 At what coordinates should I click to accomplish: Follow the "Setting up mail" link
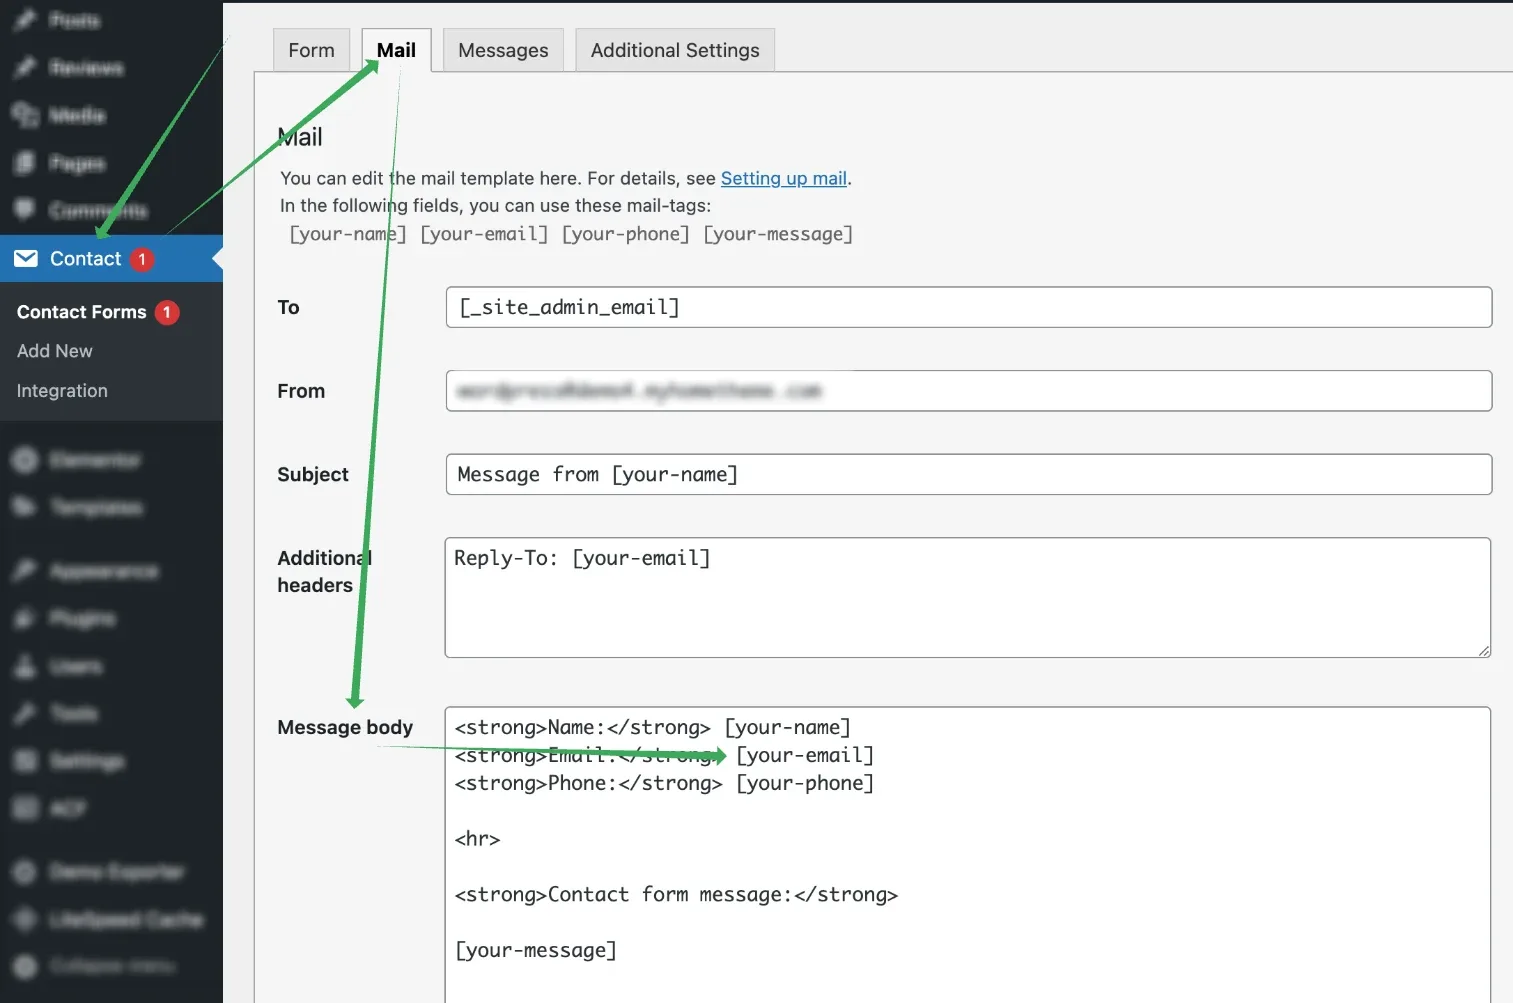click(784, 178)
